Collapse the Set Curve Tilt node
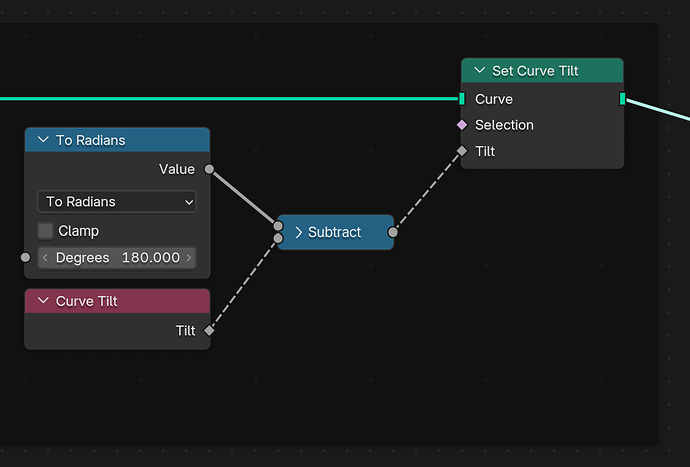The width and height of the screenshot is (690, 467). [480, 70]
